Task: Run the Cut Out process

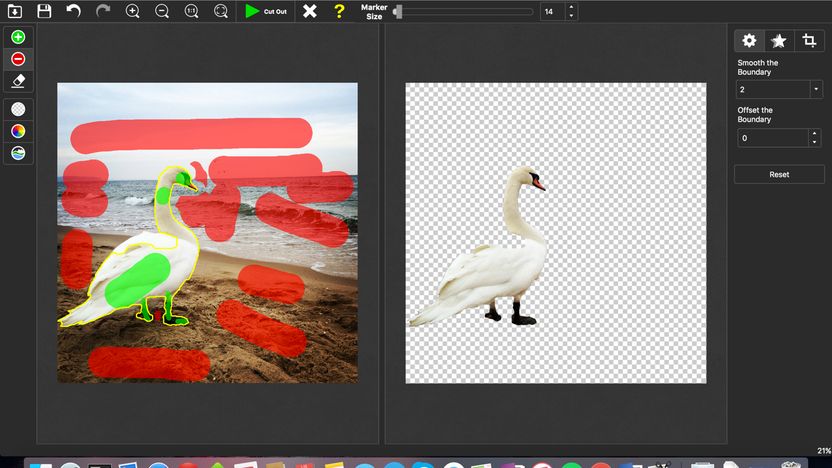Action: [x=266, y=11]
